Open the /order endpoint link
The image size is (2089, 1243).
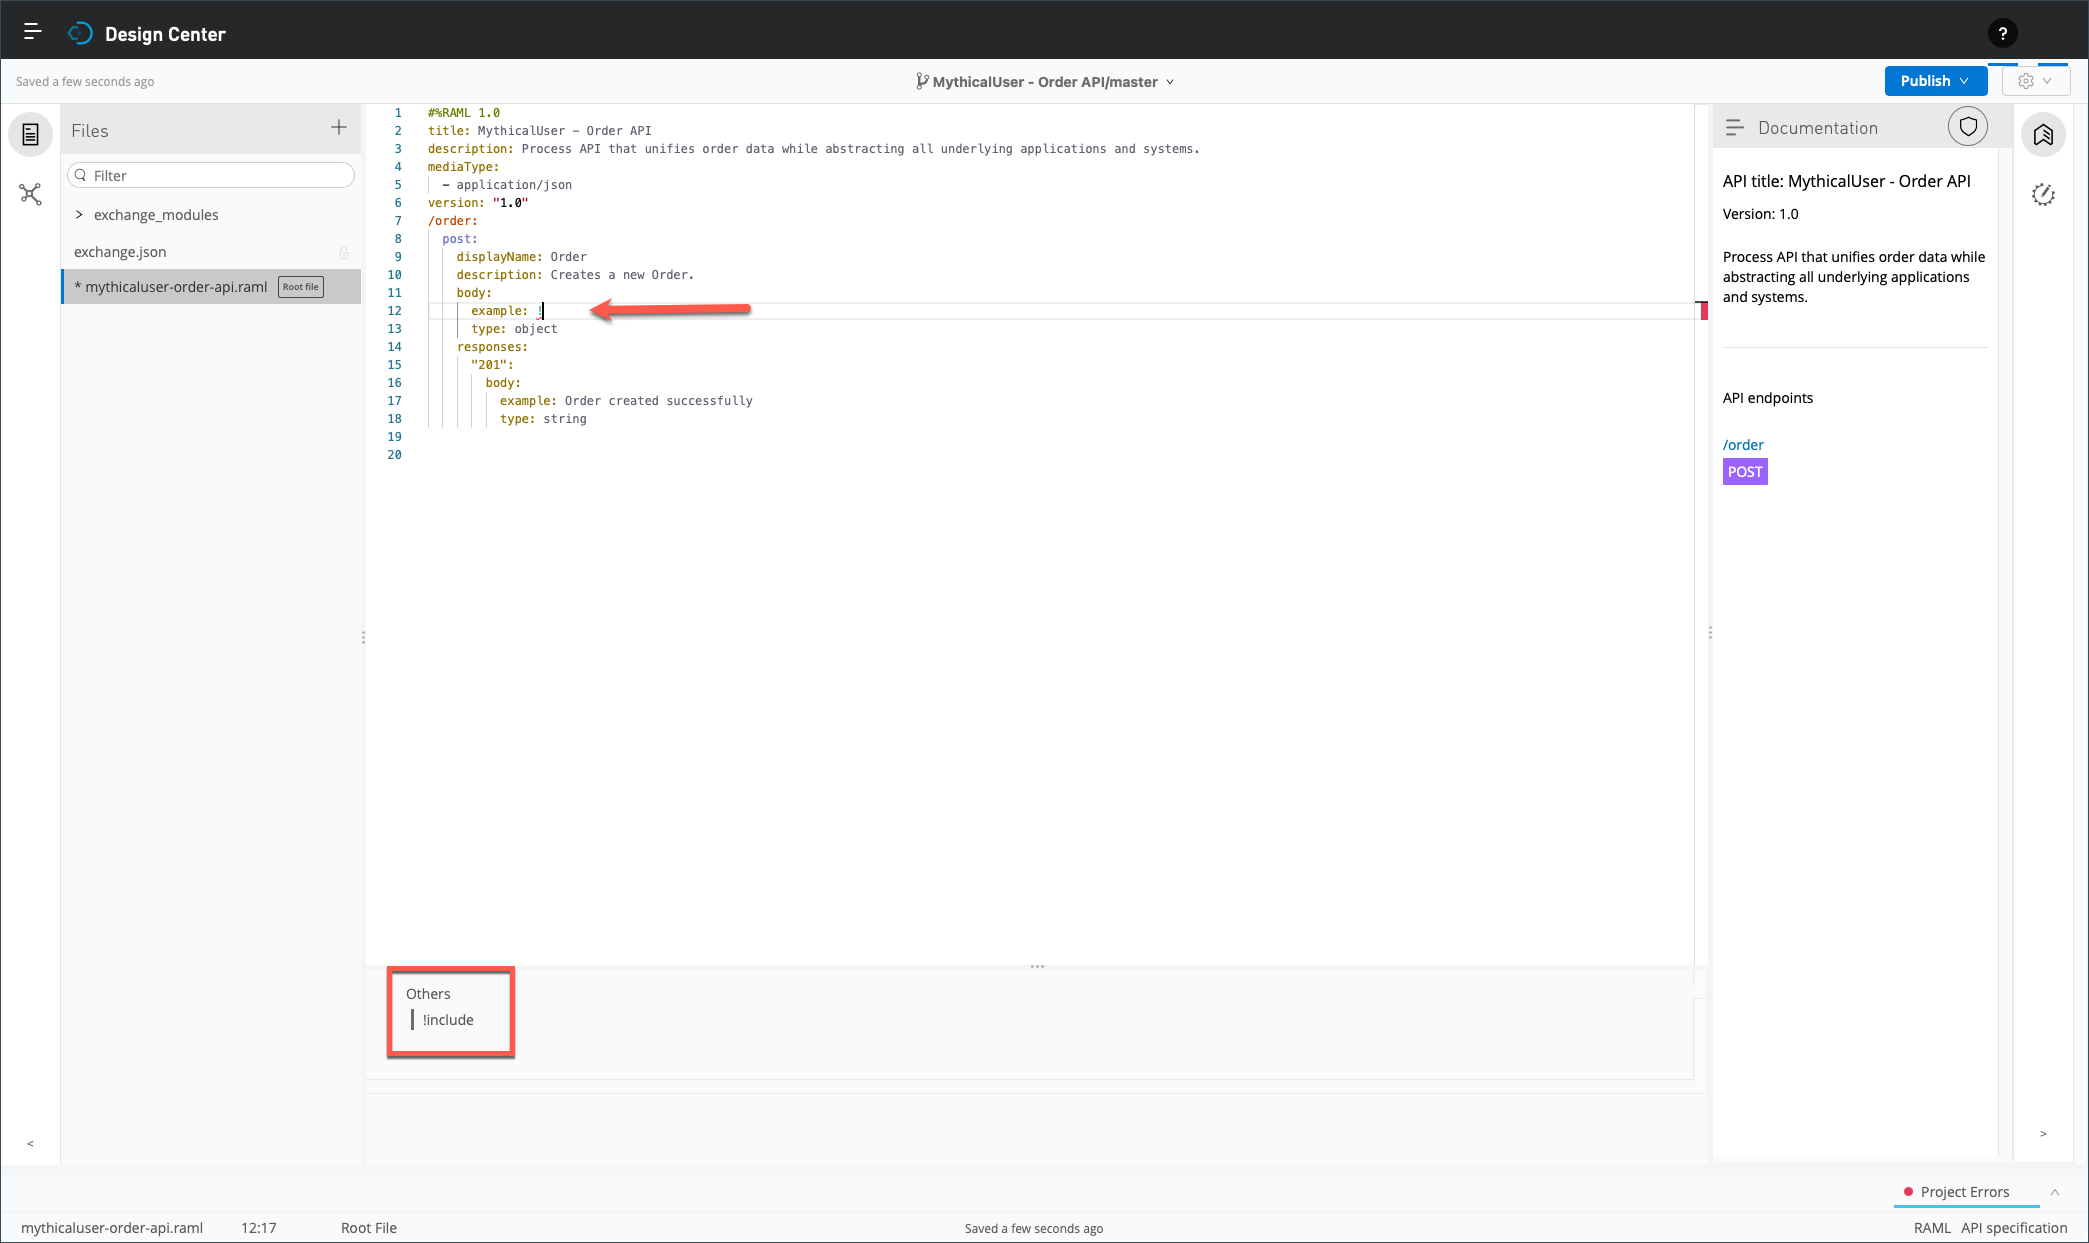[1743, 445]
